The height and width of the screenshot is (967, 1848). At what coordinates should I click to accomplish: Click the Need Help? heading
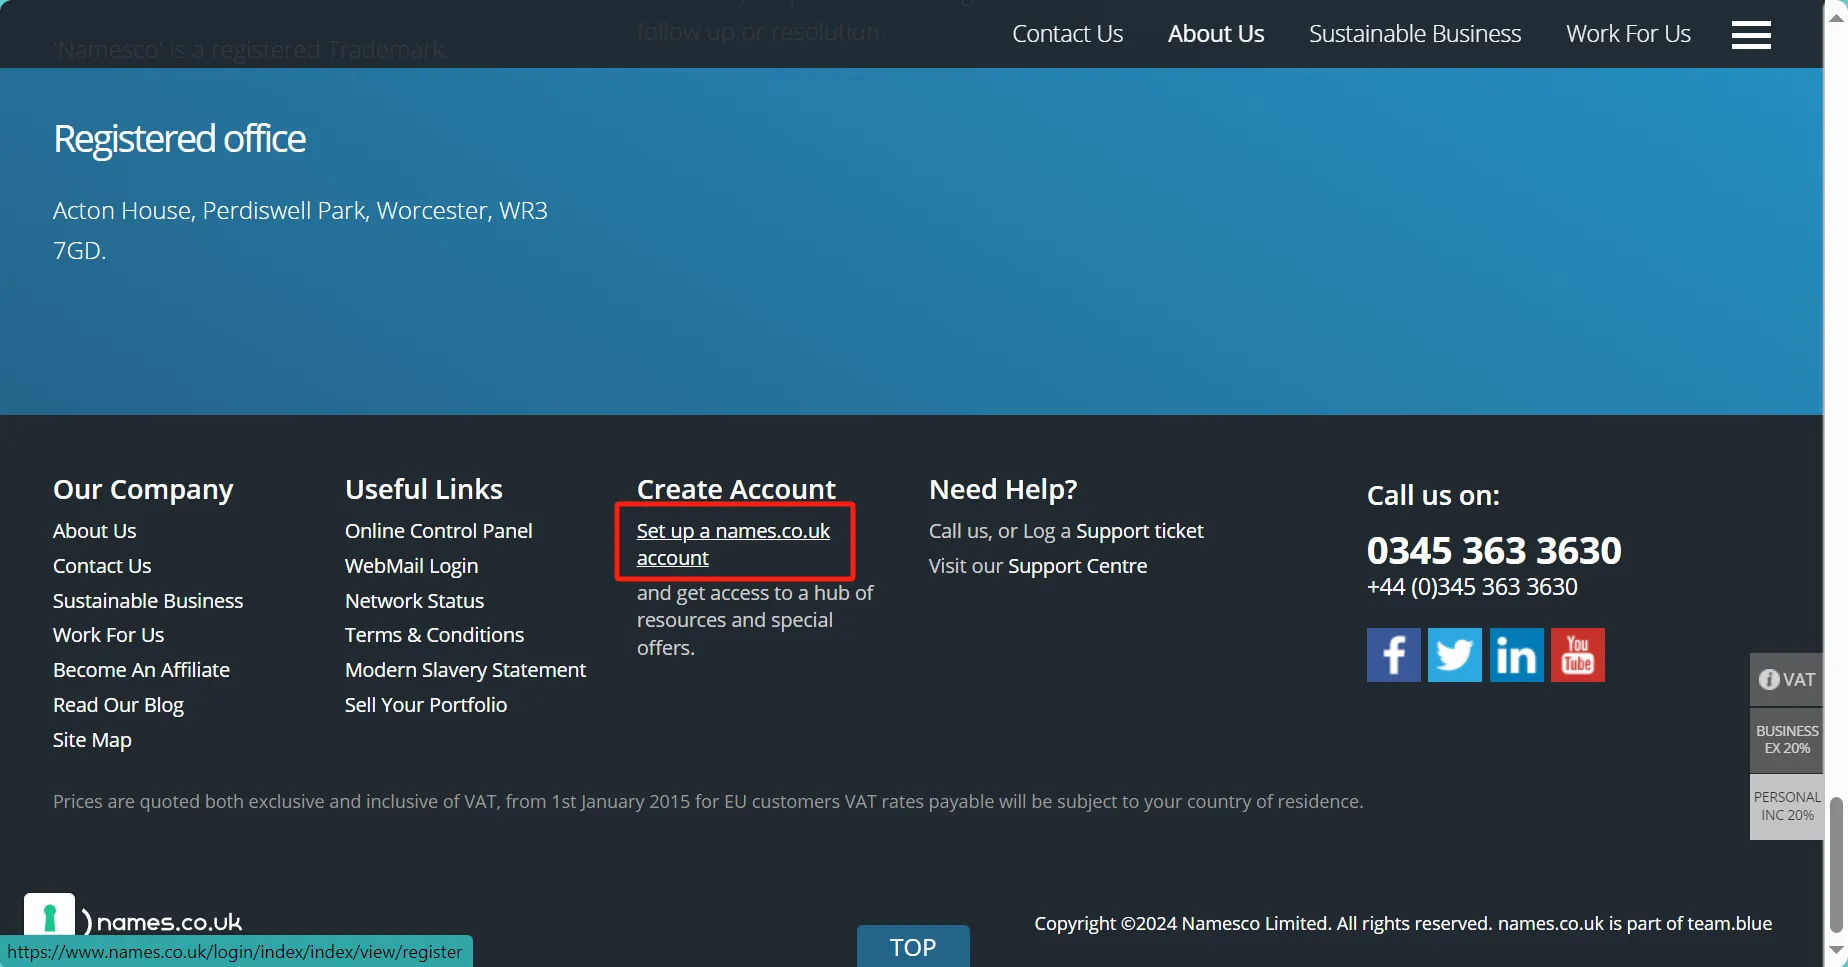coord(1003,489)
